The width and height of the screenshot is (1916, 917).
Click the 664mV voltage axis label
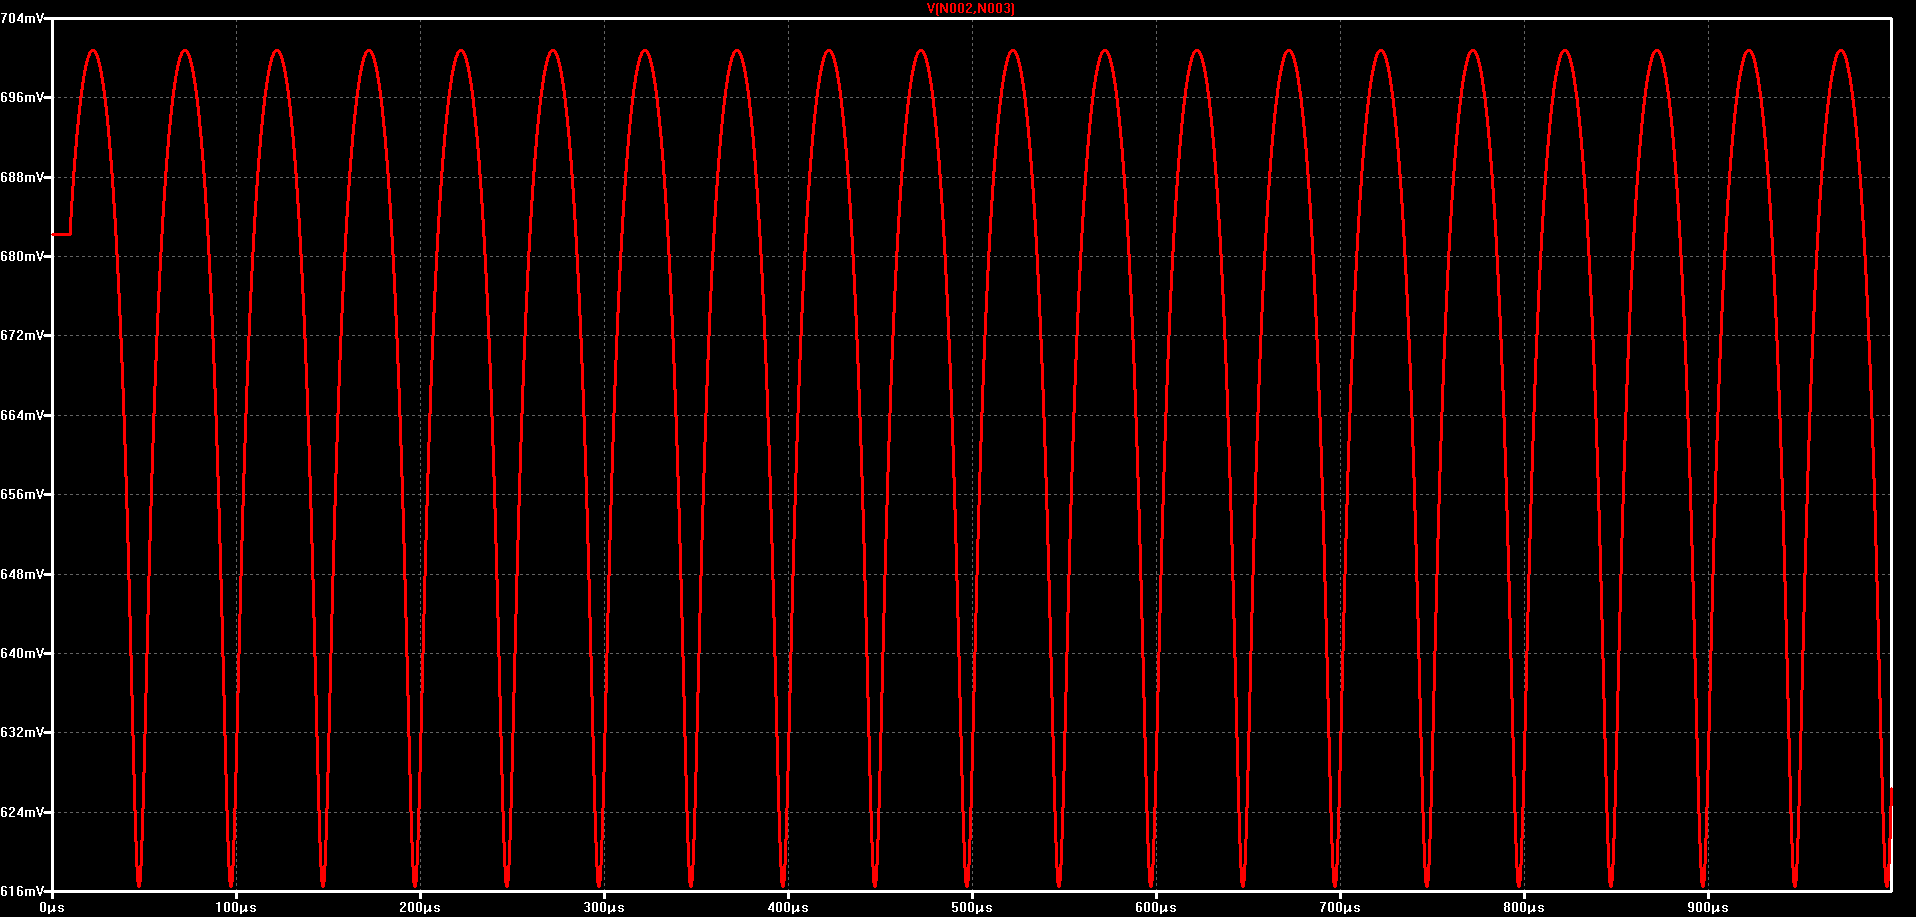[22, 415]
